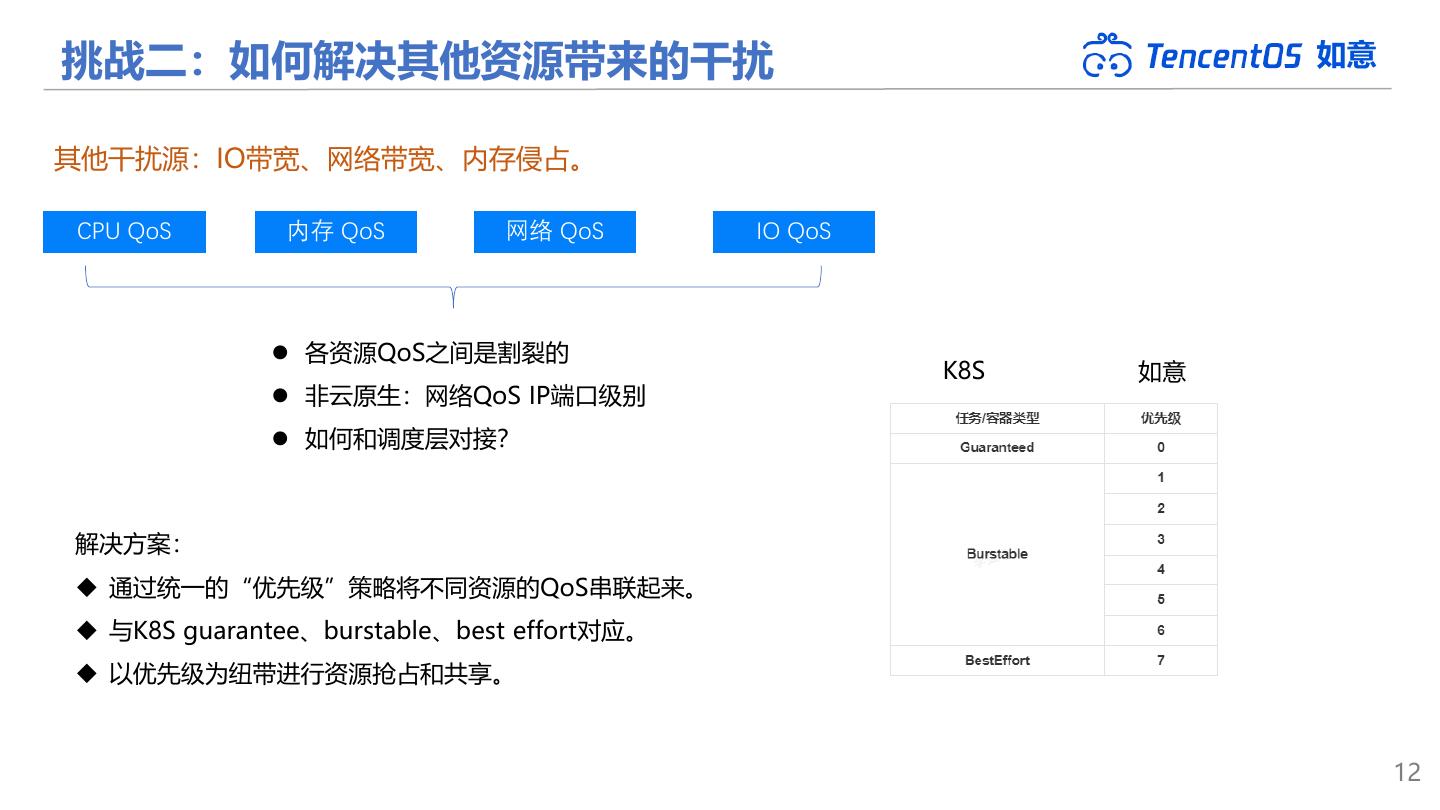Viewport: 1440px width, 810px height.
Task: Expand the 优先级 column header
Action: [1160, 418]
